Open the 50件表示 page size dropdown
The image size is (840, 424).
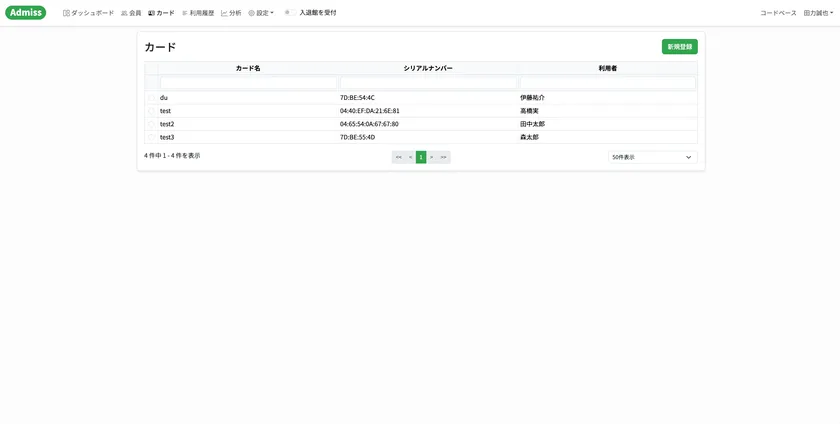tap(652, 157)
